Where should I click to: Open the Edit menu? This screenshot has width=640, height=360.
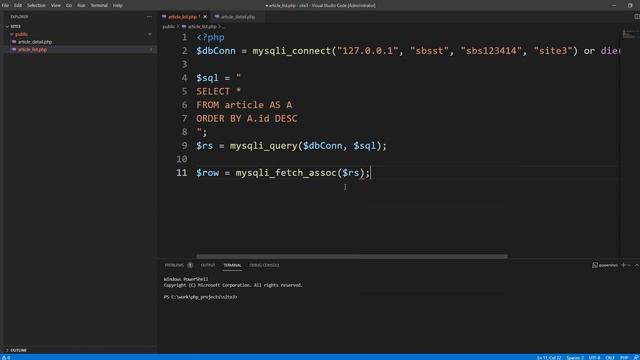tap(18, 5)
